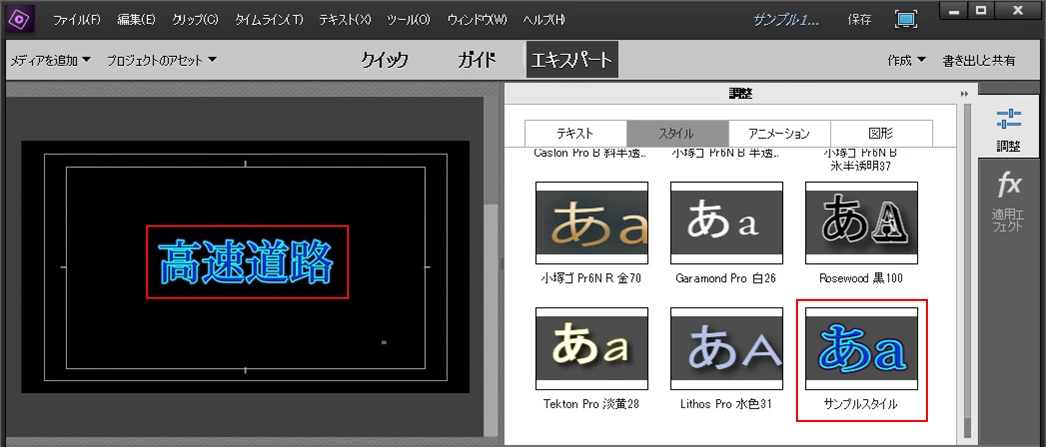This screenshot has height=447, width=1046.
Task: Switch to クイック view mode
Action: point(385,60)
